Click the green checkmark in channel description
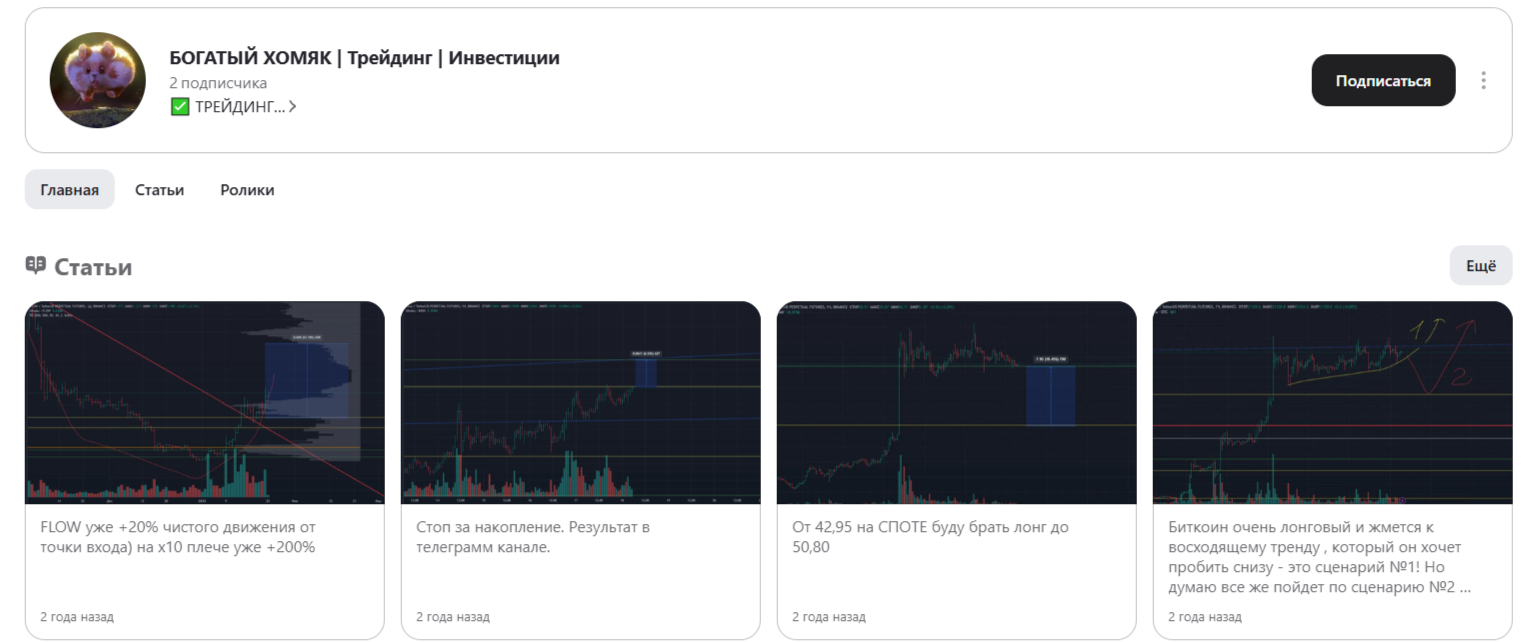The image size is (1528, 642). click(x=180, y=106)
